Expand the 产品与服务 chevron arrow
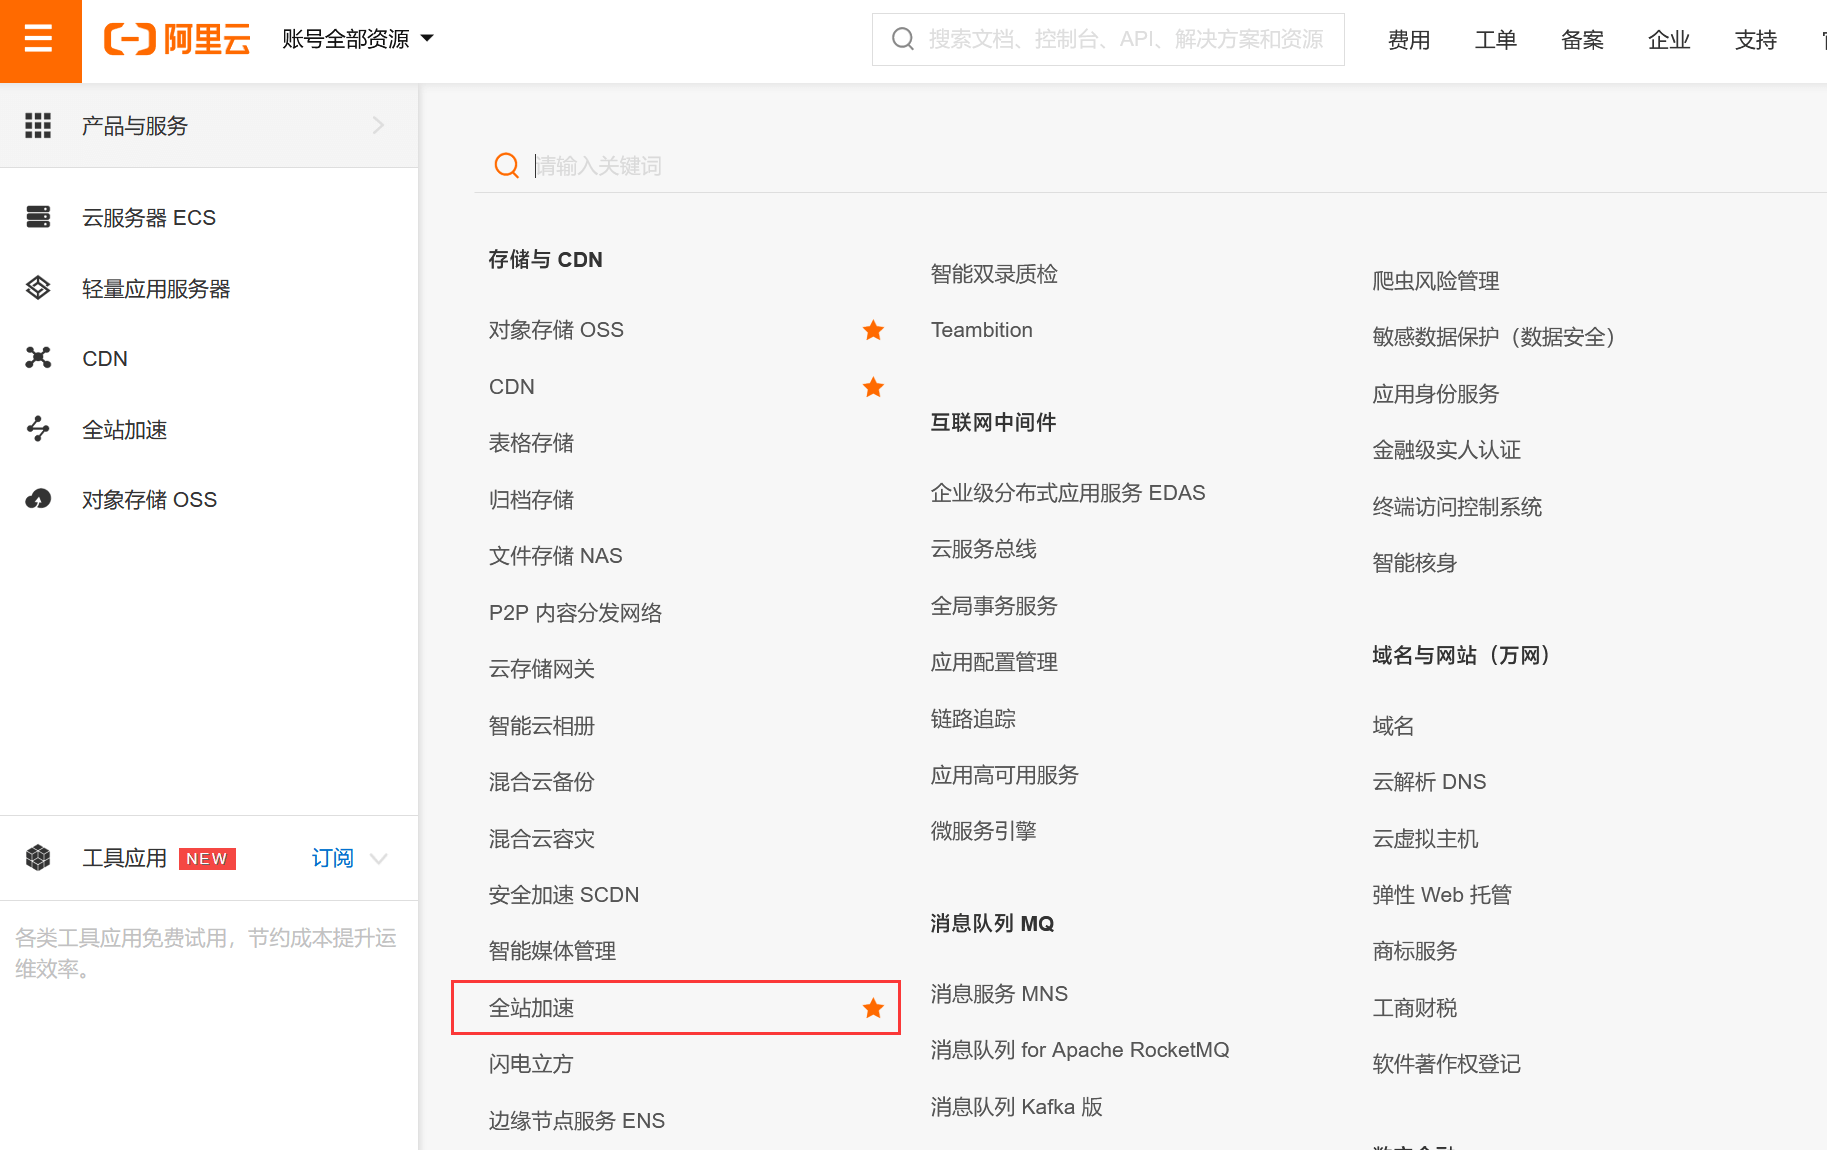 [378, 126]
